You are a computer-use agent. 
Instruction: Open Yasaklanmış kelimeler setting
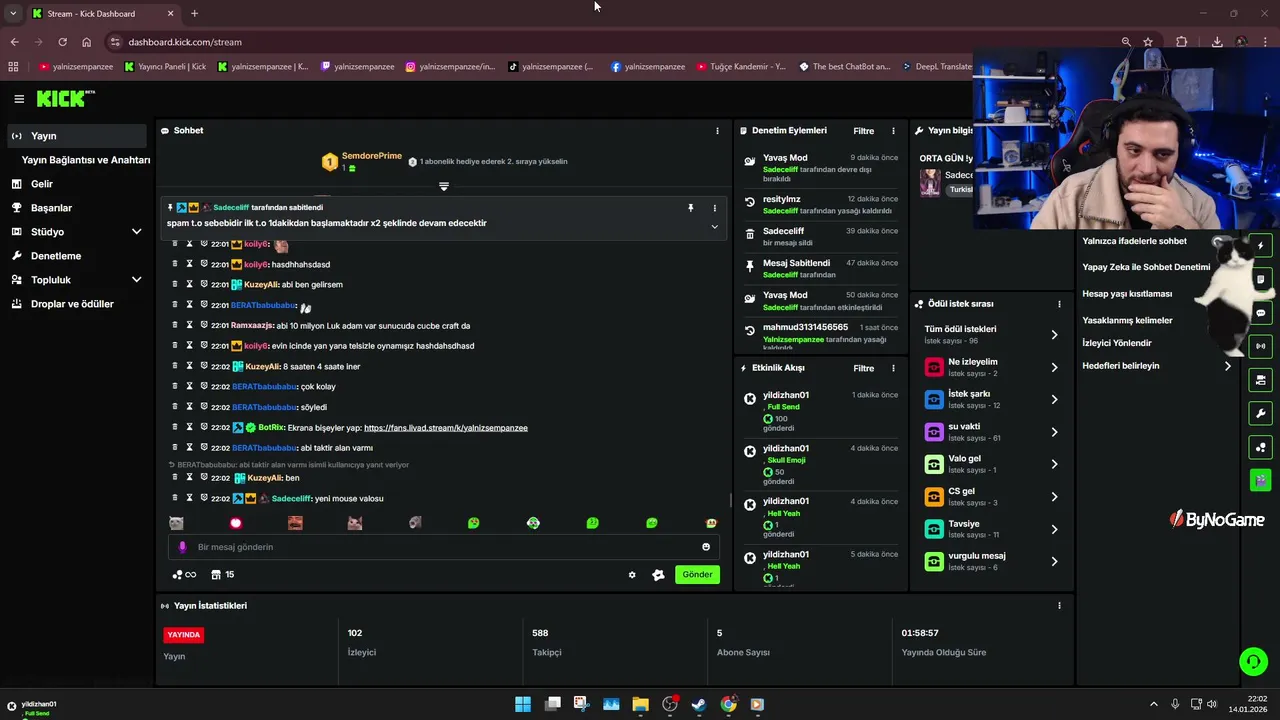1127,320
